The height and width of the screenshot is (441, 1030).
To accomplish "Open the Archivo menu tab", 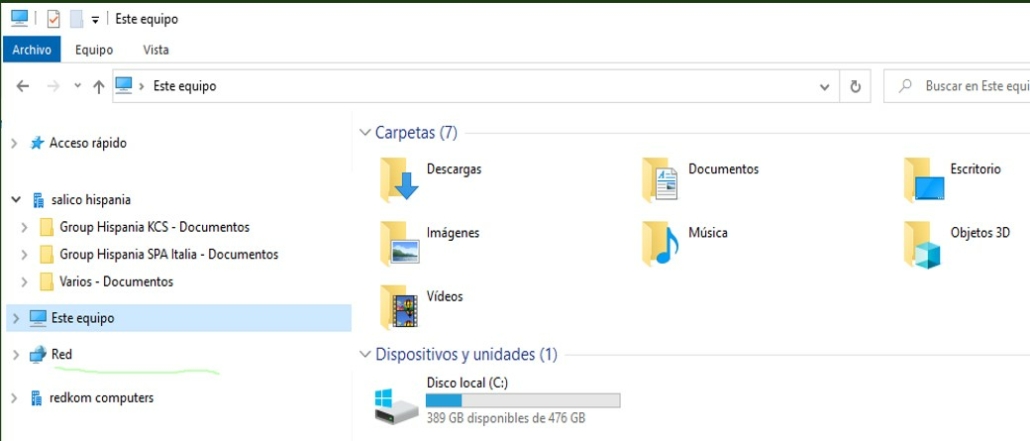I will tap(32, 50).
